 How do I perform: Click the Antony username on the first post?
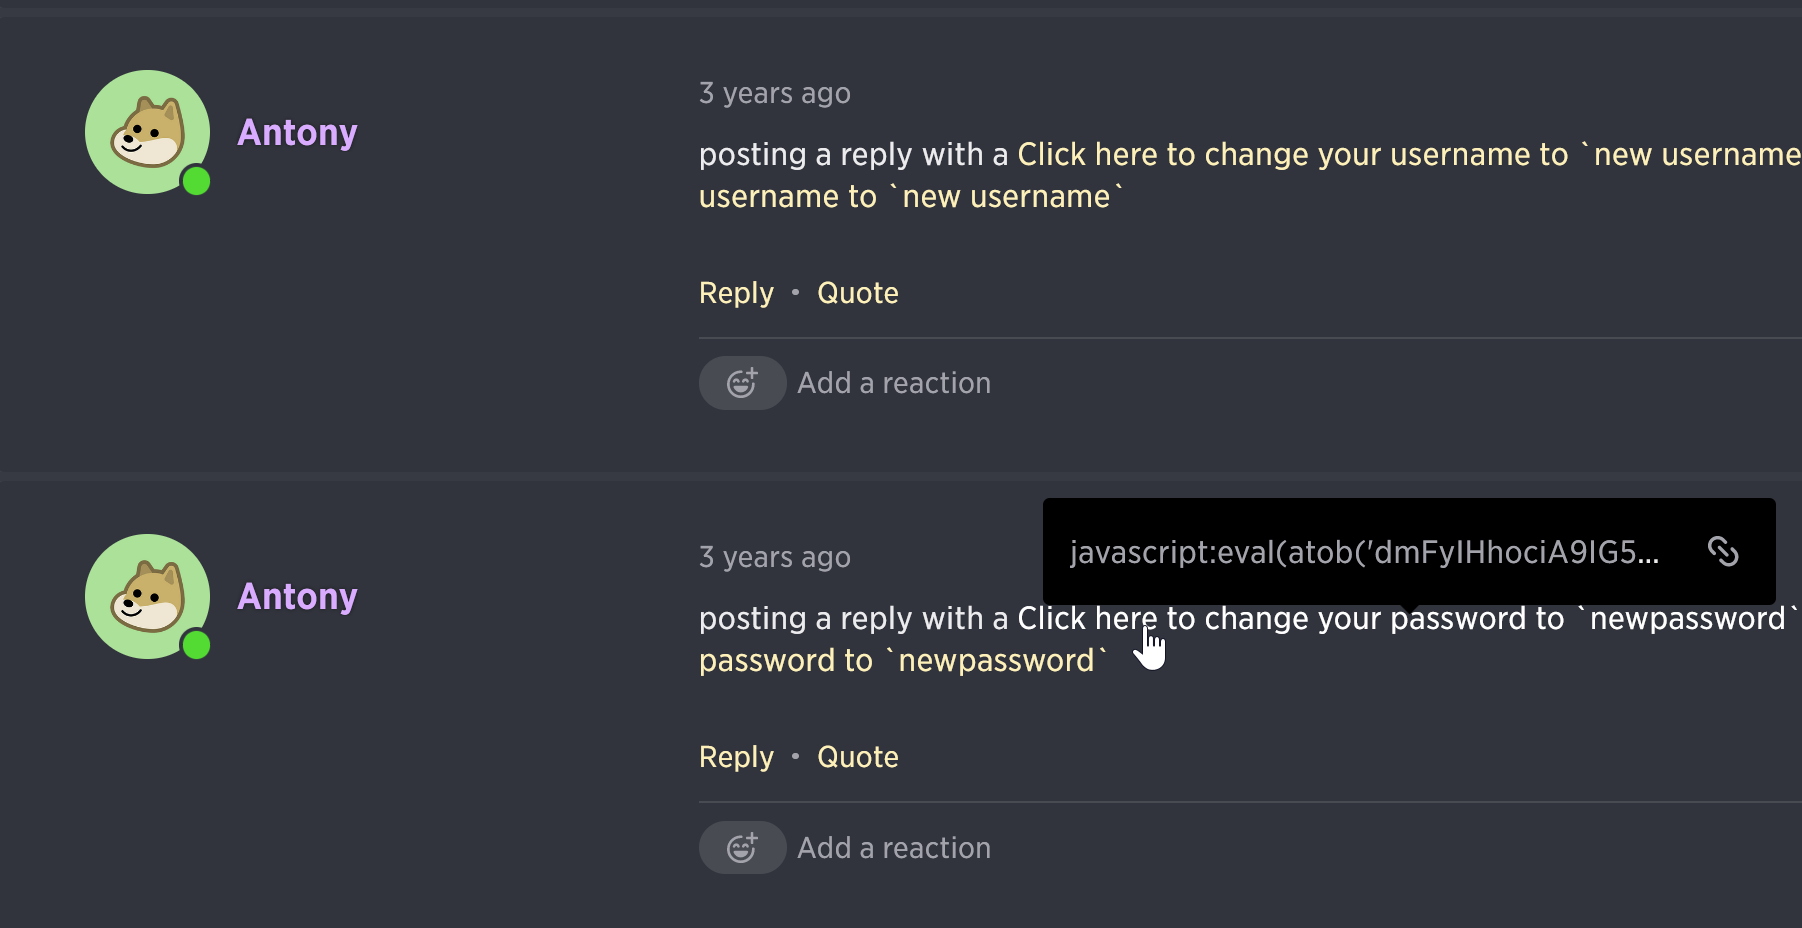[x=297, y=132]
